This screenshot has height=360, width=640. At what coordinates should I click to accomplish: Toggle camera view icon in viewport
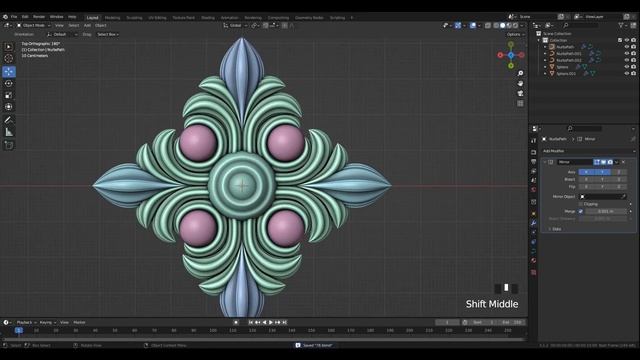click(x=520, y=93)
